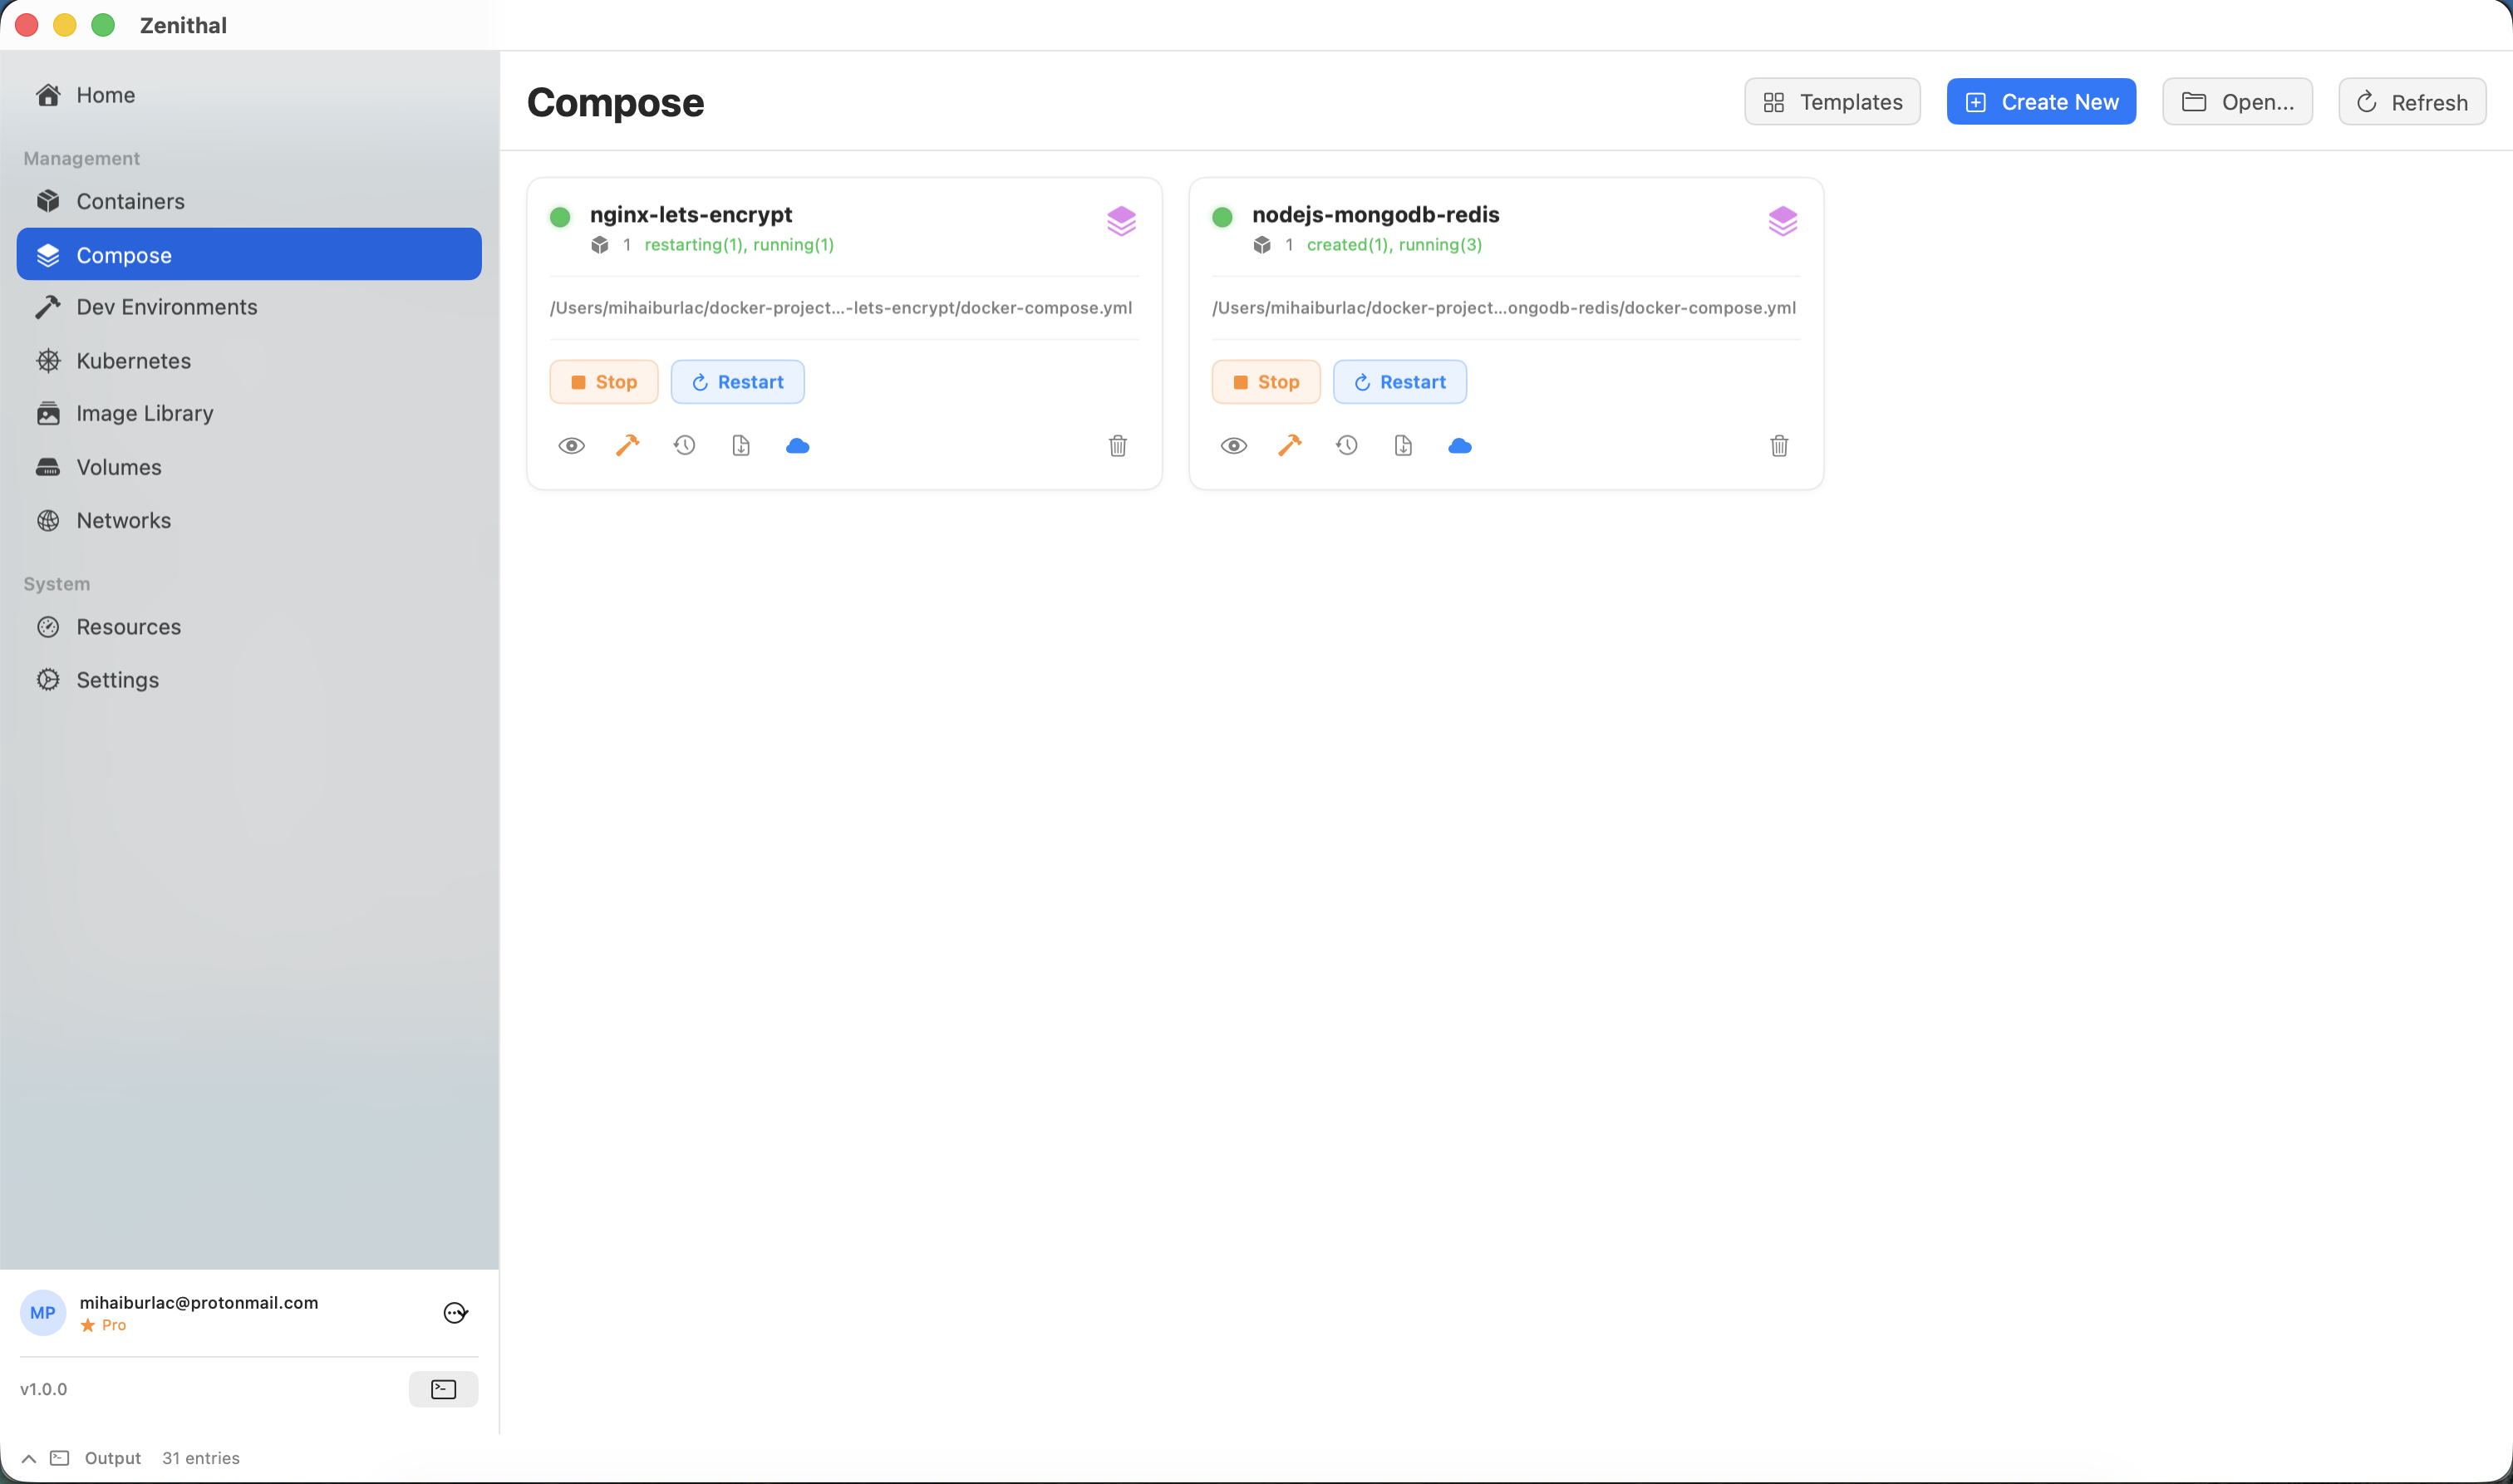Open history icon for nodejs-mongodb-redis stack
Image resolution: width=2513 pixels, height=1484 pixels.
(x=1346, y=446)
